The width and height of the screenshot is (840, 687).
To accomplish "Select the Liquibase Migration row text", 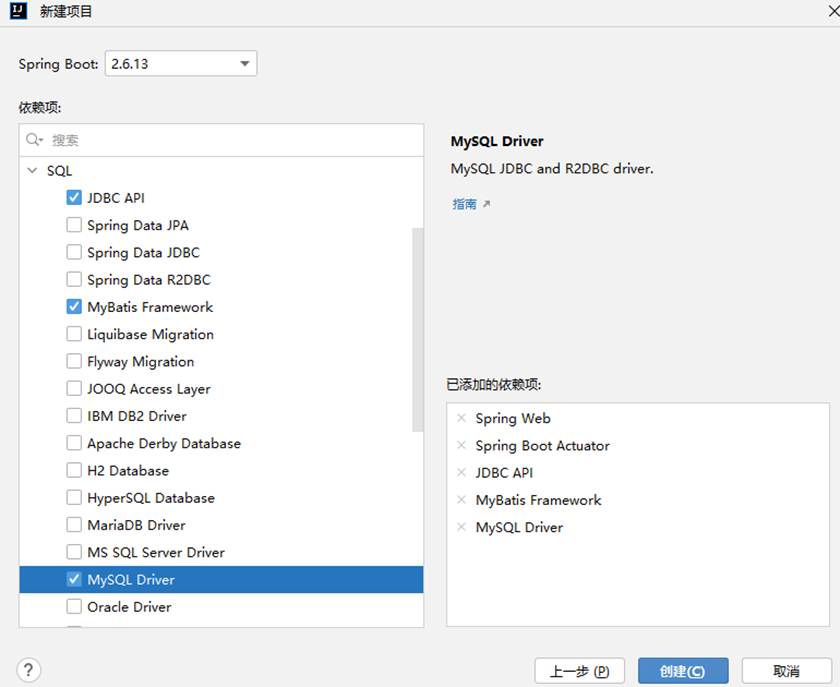I will click(151, 335).
